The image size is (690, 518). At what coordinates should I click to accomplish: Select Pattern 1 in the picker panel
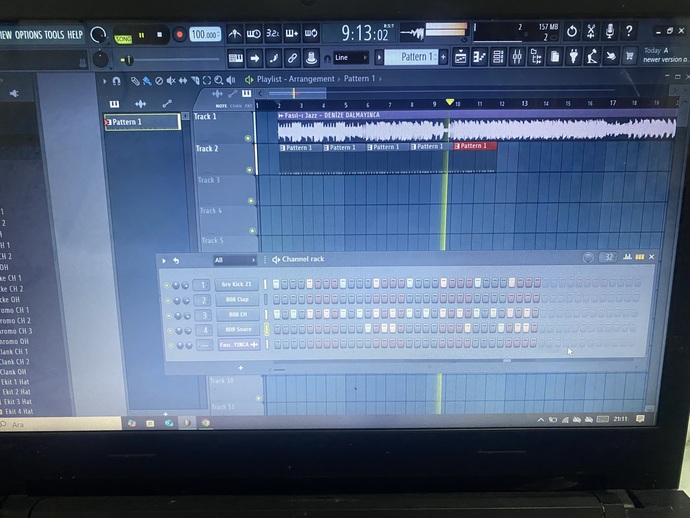pos(142,122)
